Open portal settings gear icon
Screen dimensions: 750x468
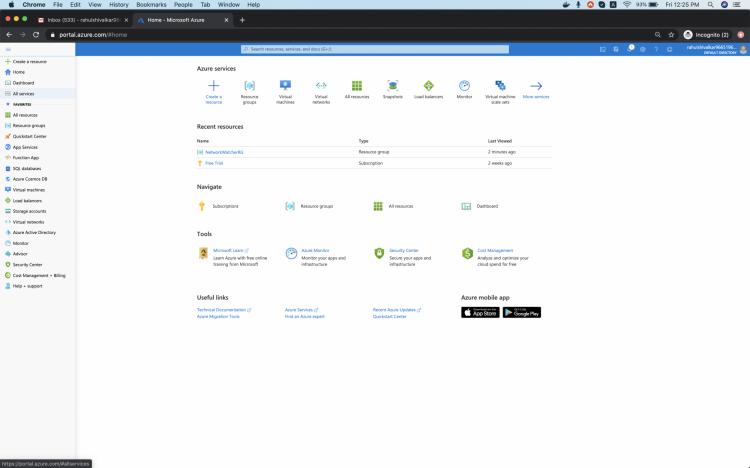pyautogui.click(x=643, y=49)
